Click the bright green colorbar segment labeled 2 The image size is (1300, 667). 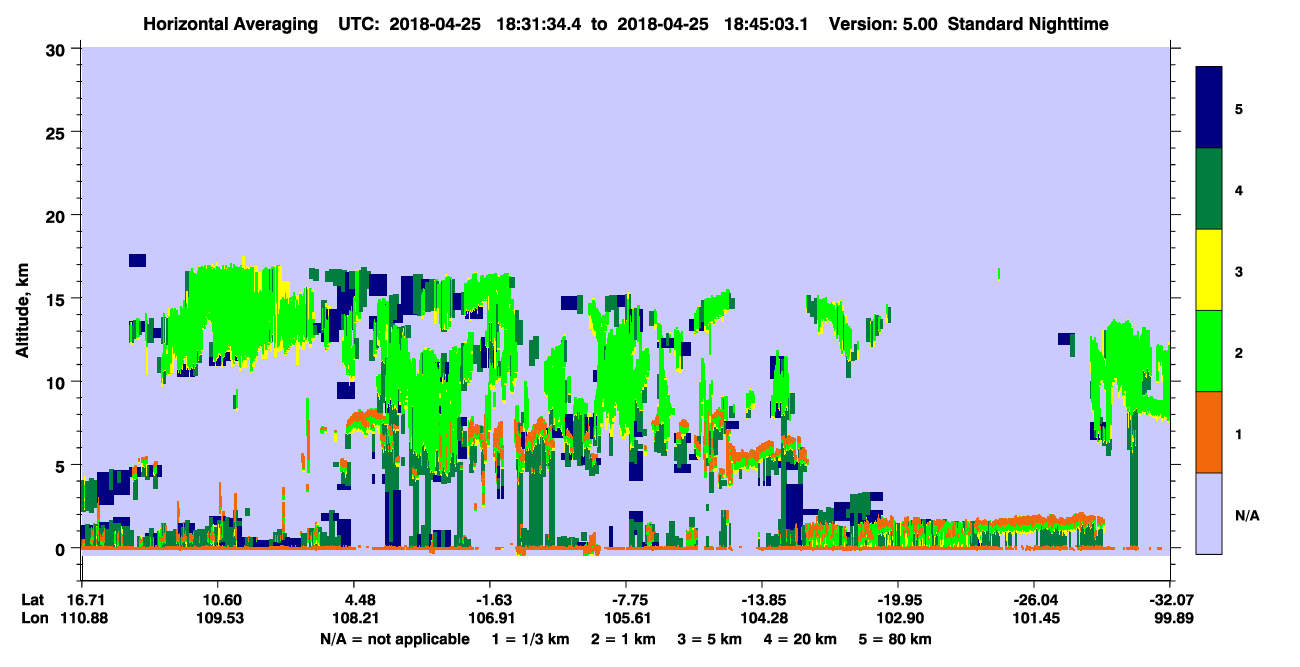1209,351
